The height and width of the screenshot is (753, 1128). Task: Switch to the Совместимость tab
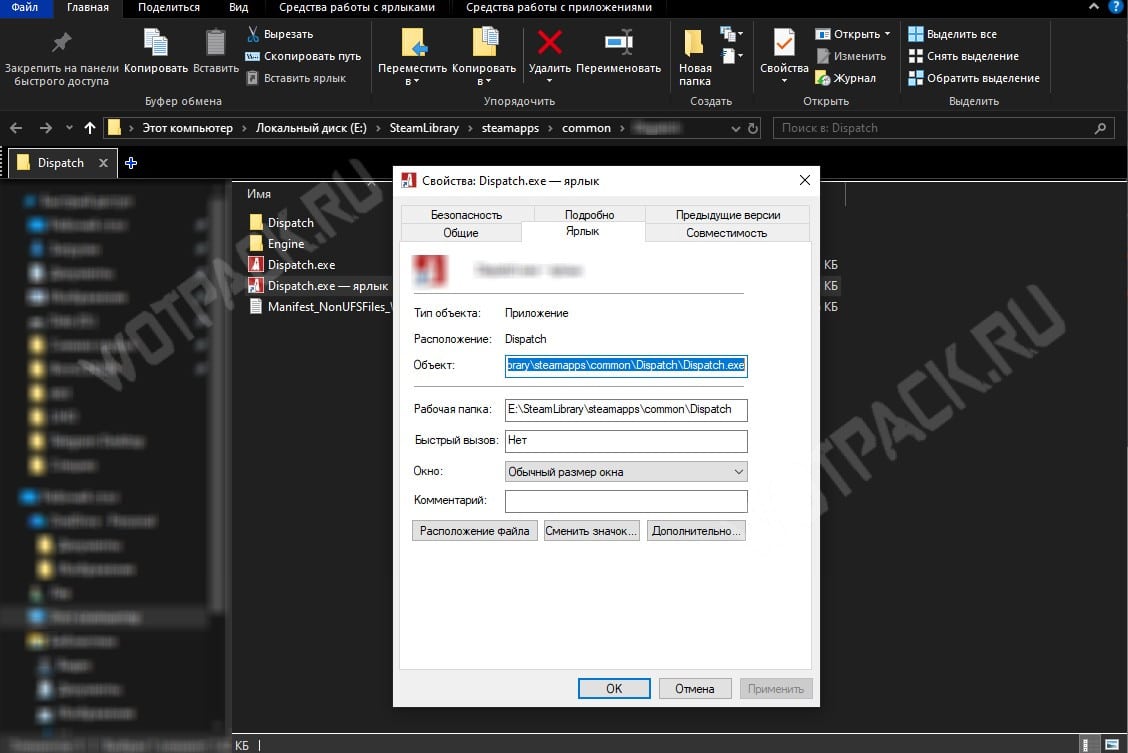click(726, 233)
